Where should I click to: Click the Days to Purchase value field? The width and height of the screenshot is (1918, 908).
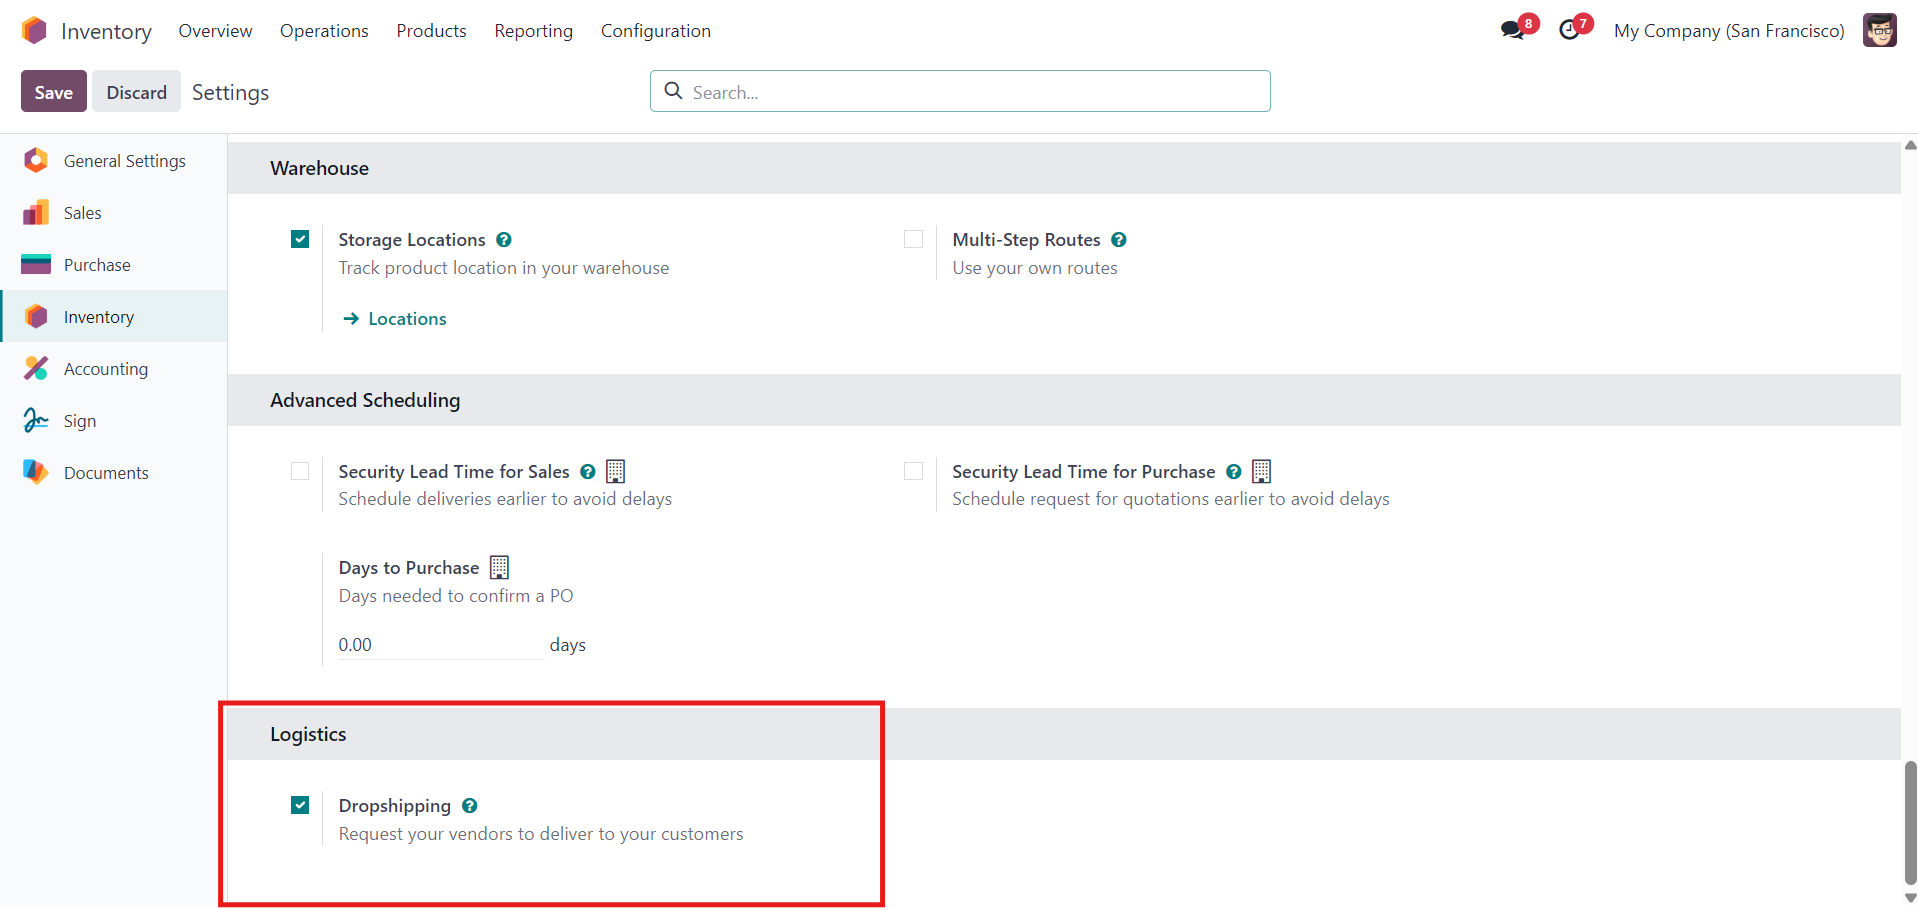pos(440,645)
